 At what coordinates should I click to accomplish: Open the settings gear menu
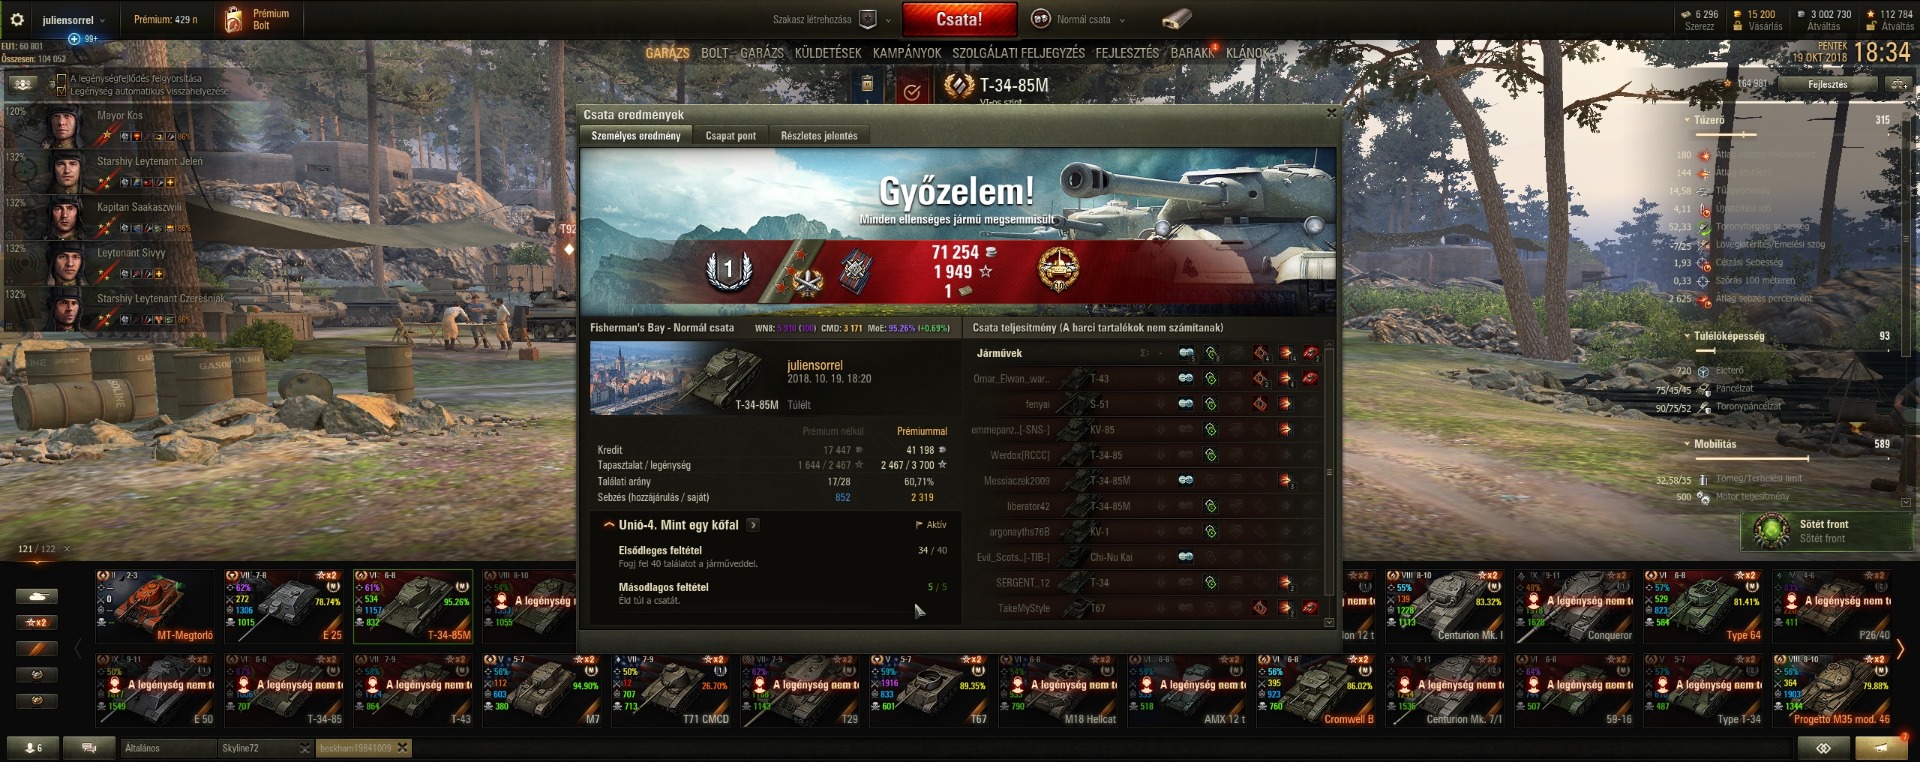(x=17, y=19)
